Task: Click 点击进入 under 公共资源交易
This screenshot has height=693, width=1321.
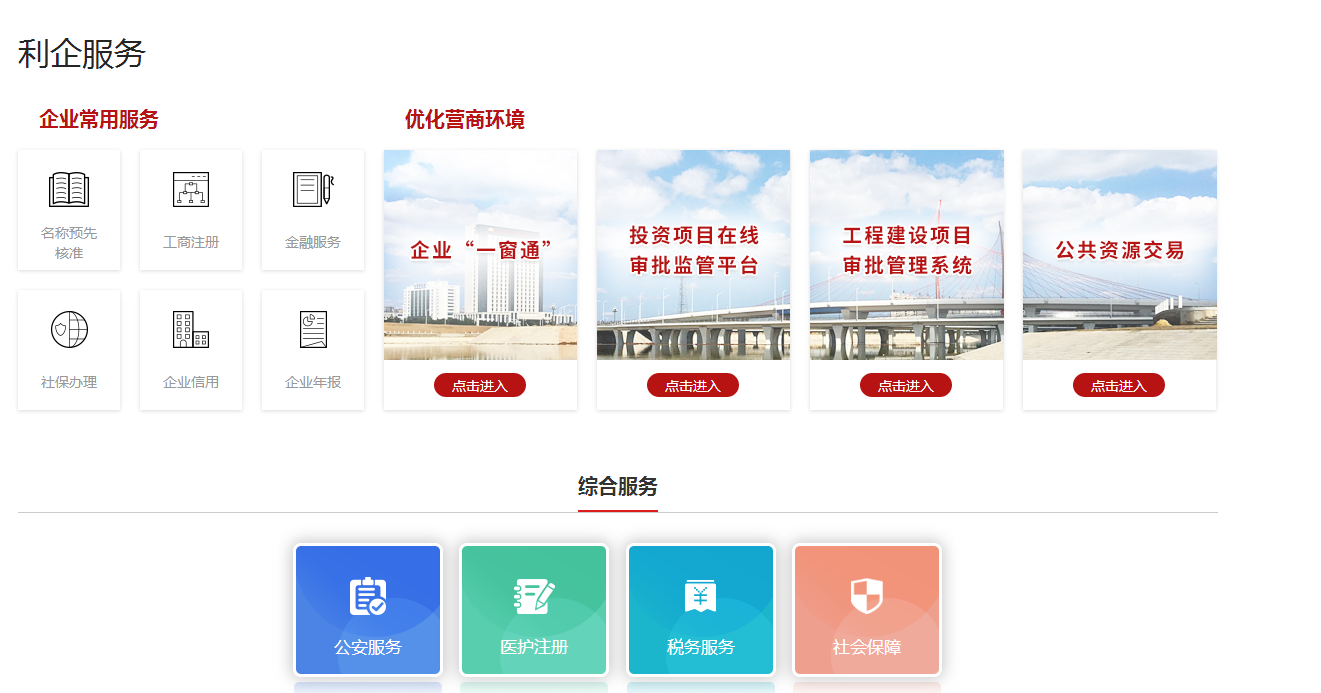Action: [x=1119, y=385]
